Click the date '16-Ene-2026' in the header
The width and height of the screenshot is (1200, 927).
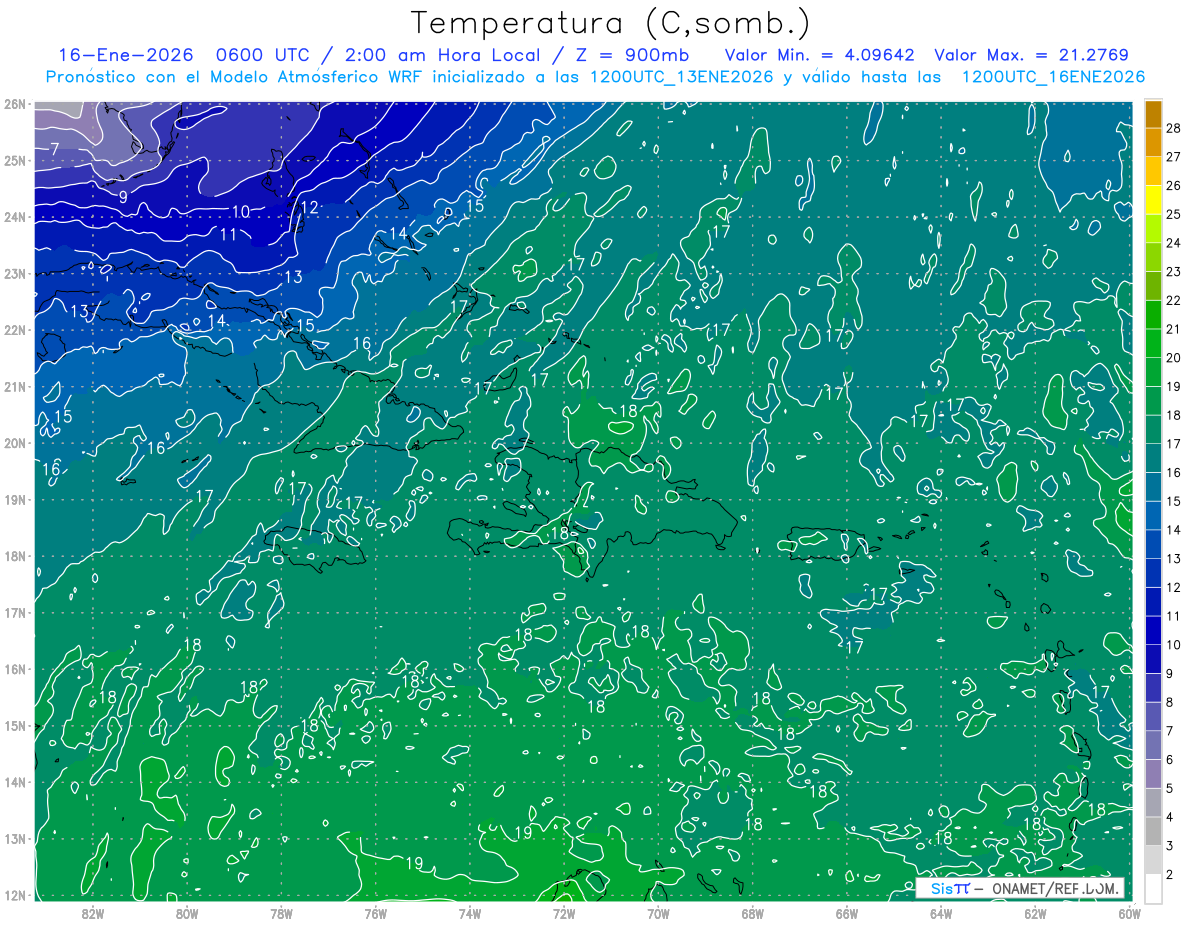[125, 55]
